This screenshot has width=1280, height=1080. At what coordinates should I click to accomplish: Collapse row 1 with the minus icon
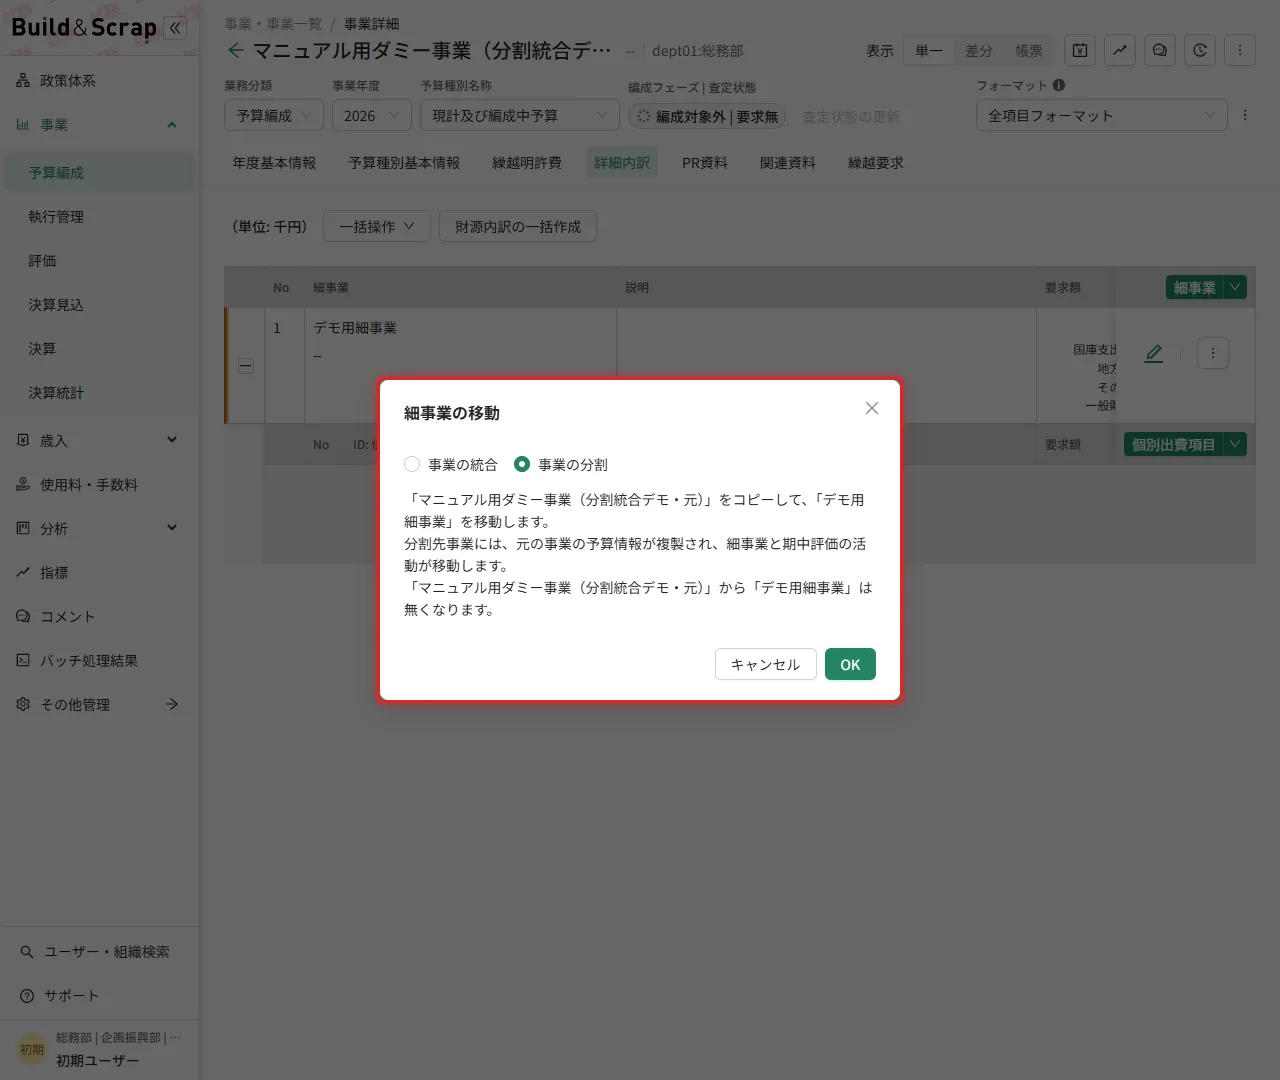click(246, 366)
